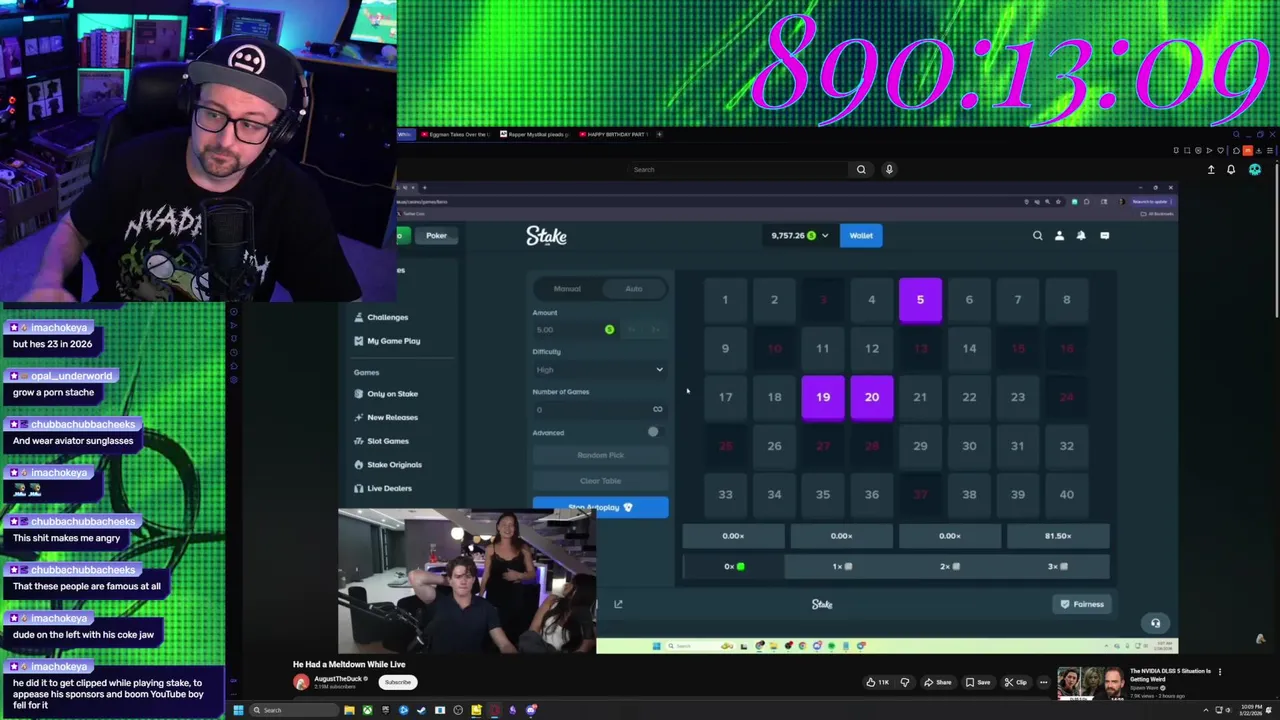This screenshot has width=1280, height=720.
Task: Toggle Keno tile 5
Action: [x=920, y=300]
